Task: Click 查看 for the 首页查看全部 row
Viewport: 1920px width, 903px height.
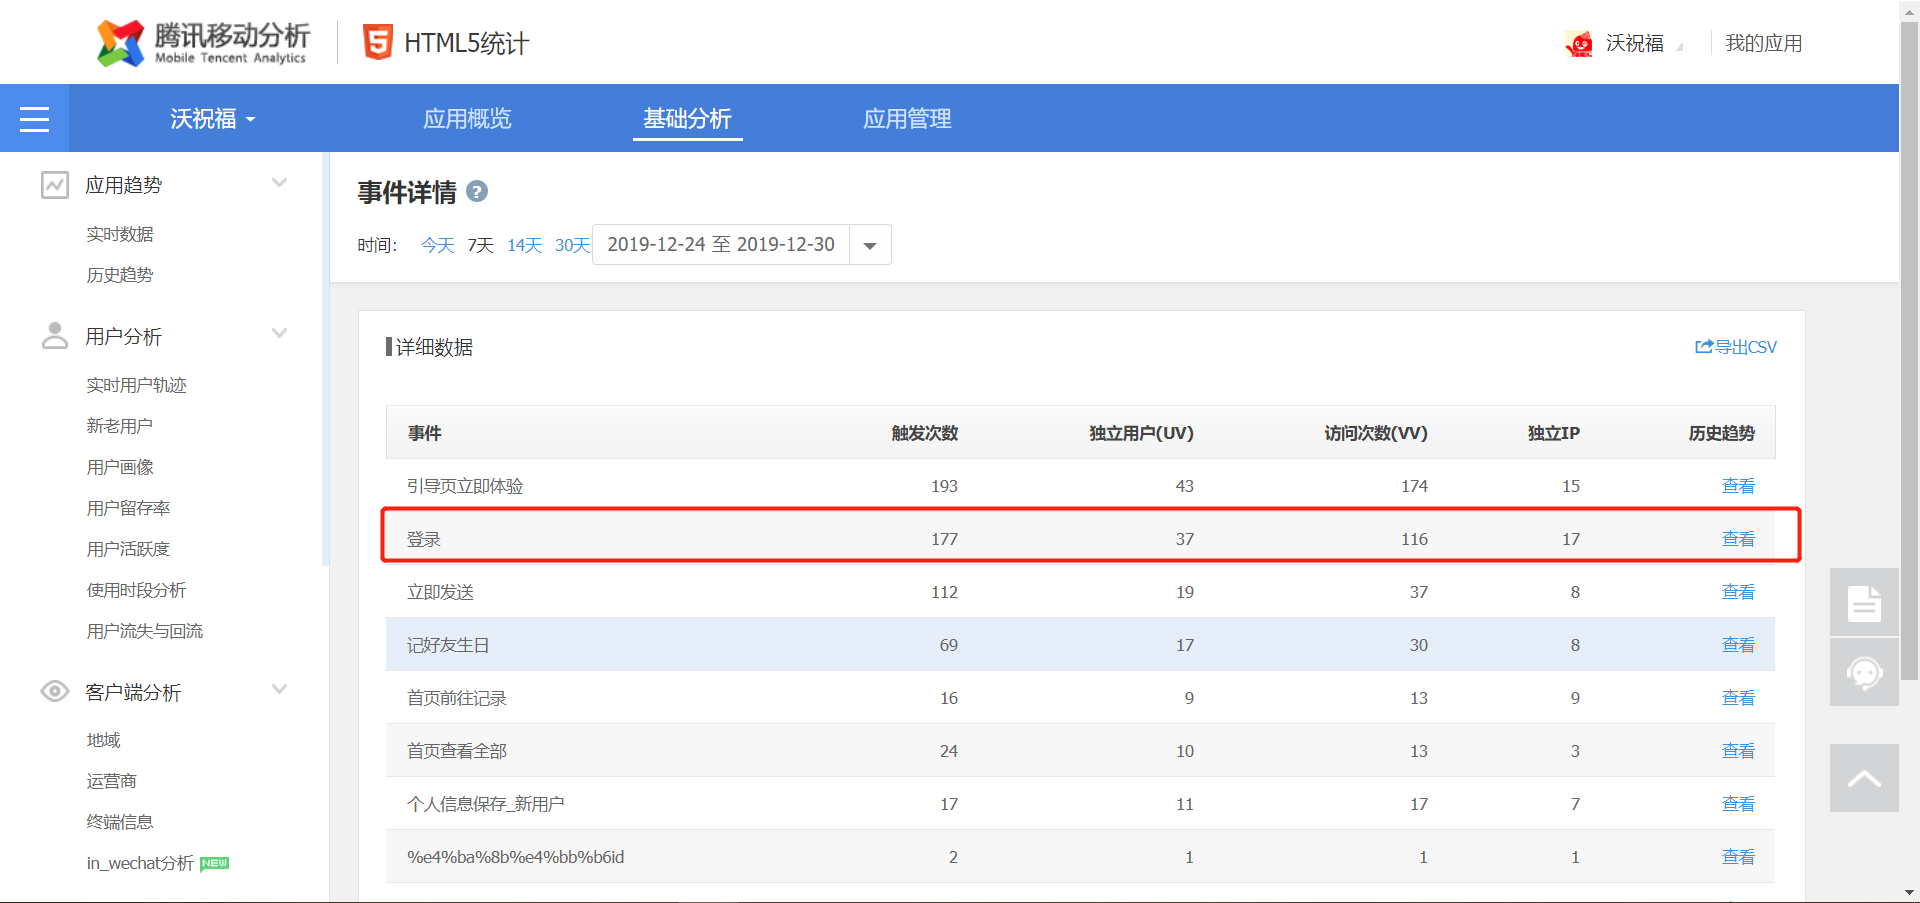Action: pyautogui.click(x=1738, y=751)
